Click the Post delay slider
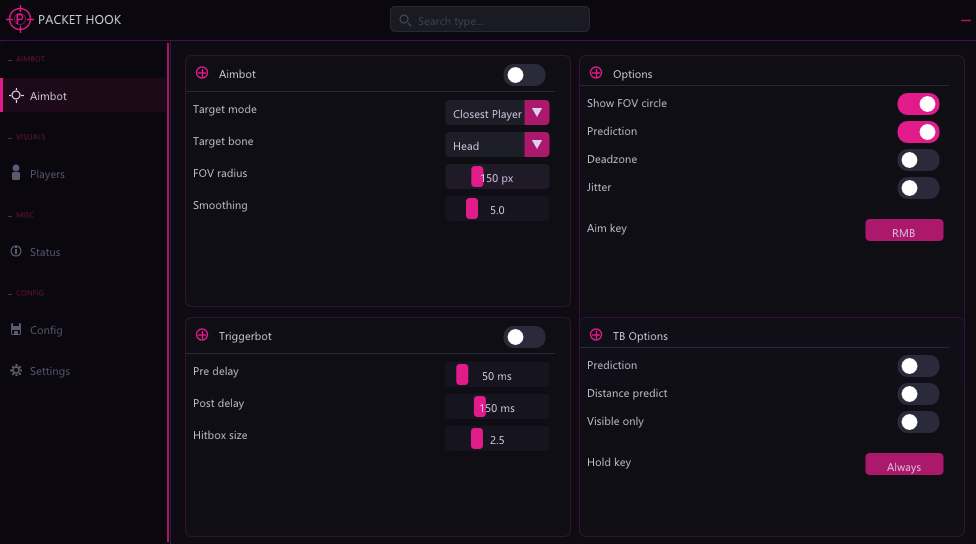 coord(497,407)
